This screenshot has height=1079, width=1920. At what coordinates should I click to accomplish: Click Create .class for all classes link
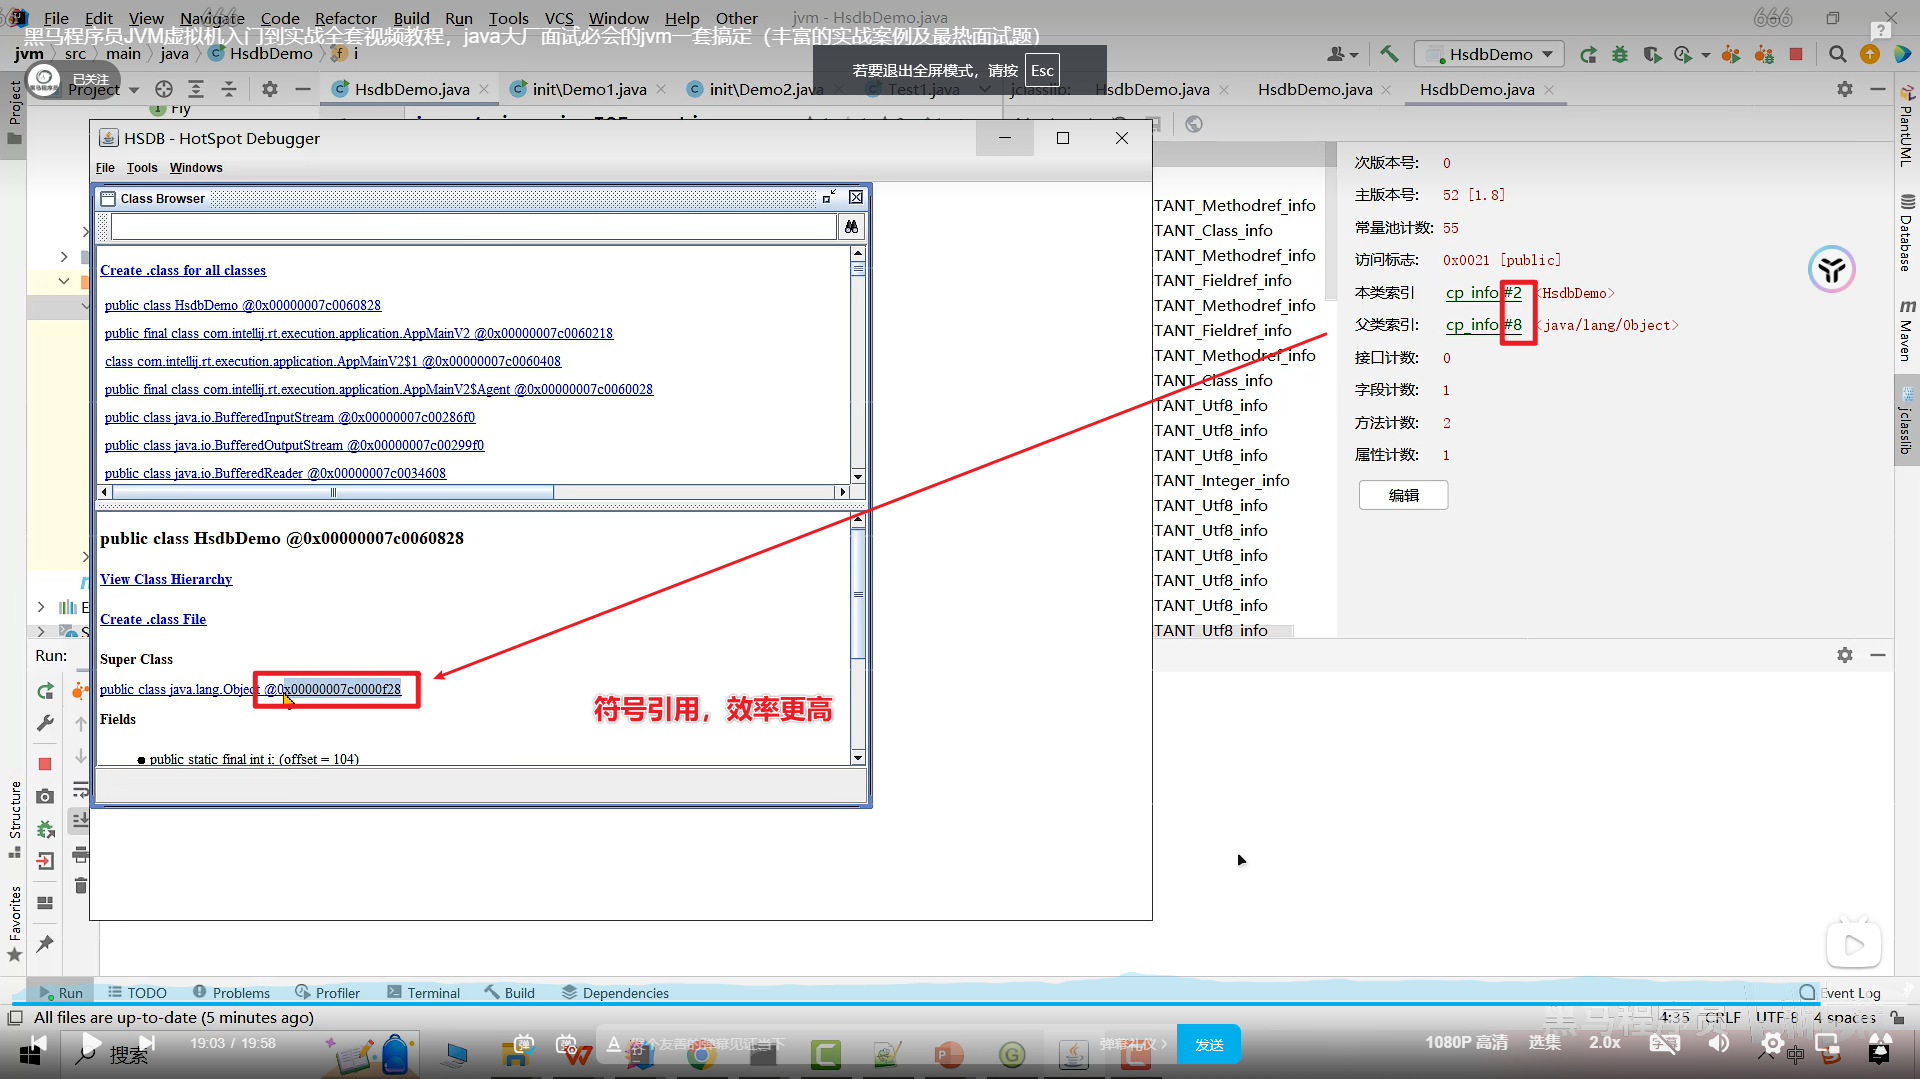click(183, 270)
